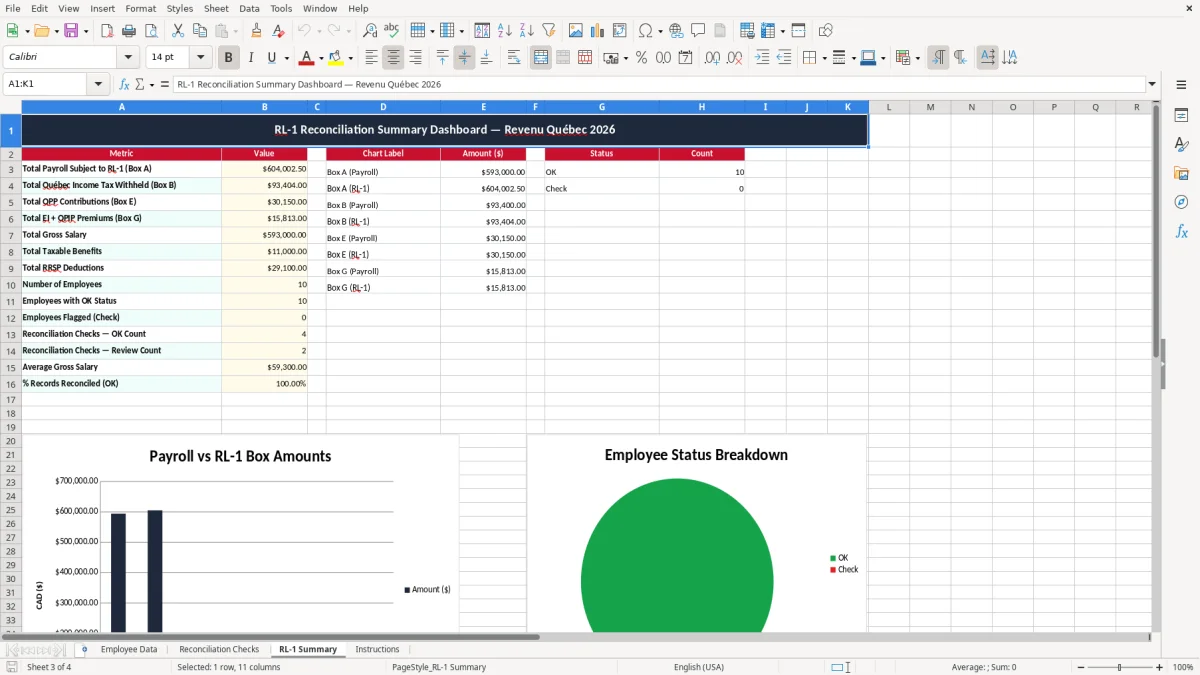The height and width of the screenshot is (675, 1200).
Task: Export directly as PDF
Action: pos(107,31)
